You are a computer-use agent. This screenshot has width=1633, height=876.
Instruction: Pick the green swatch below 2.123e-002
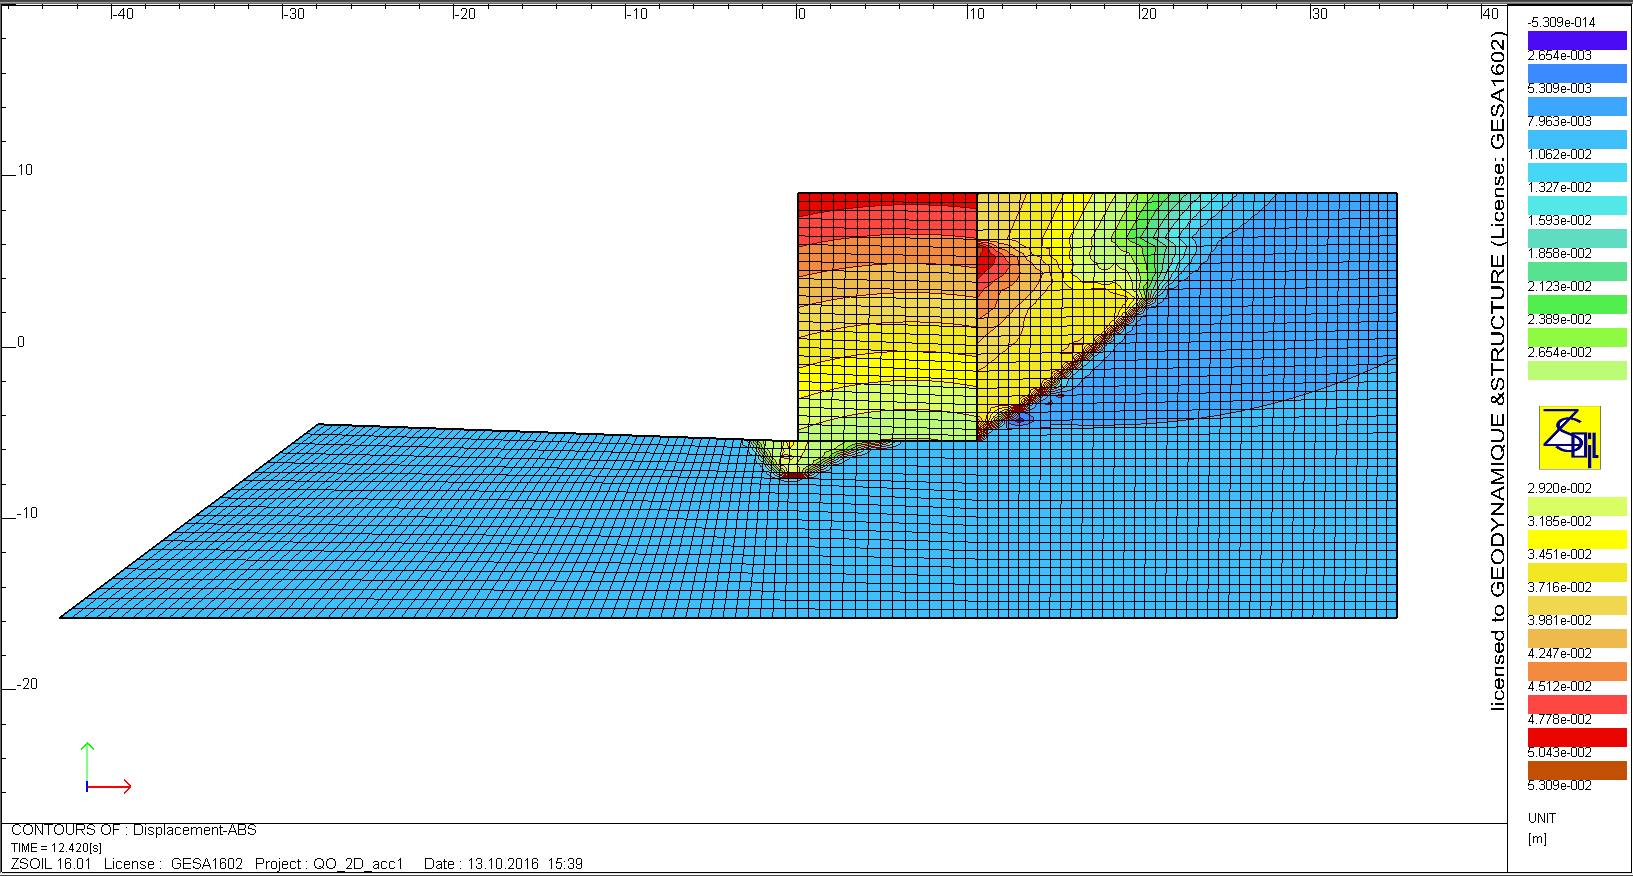1577,304
